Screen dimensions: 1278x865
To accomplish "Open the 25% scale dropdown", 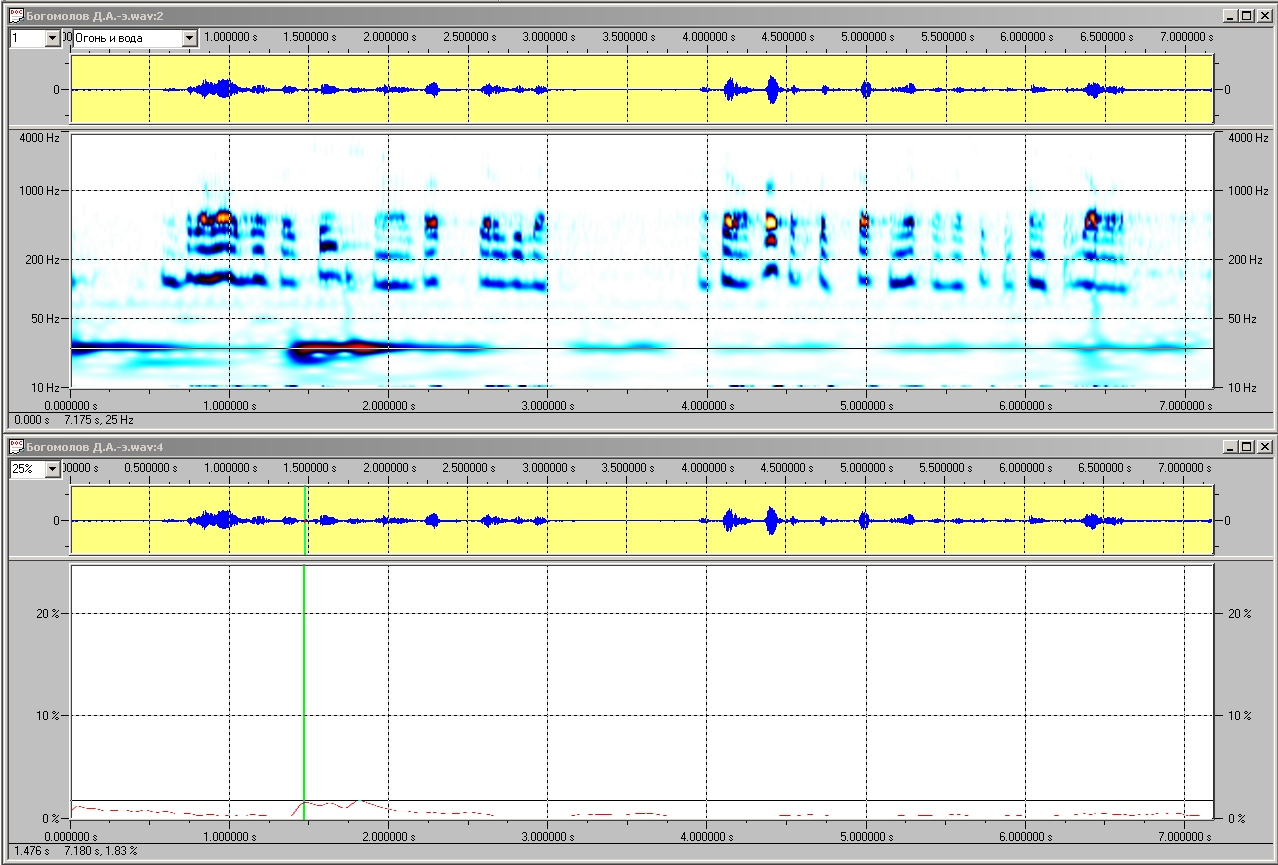I will (53, 469).
